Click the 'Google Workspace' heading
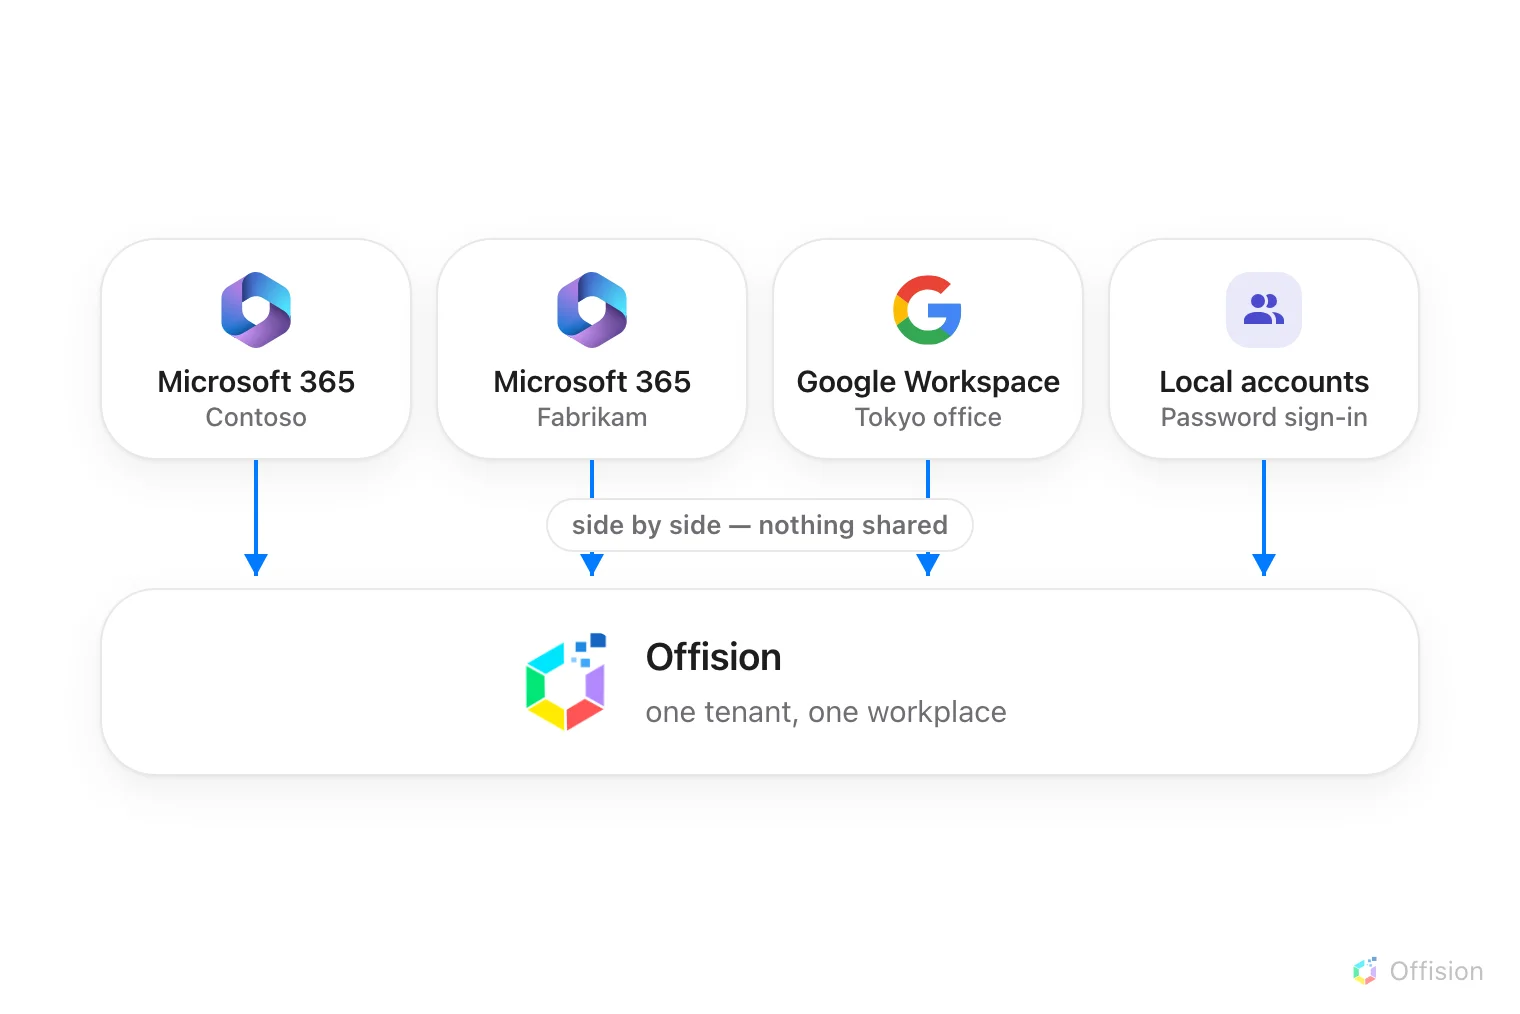The image size is (1520, 1014). click(928, 382)
